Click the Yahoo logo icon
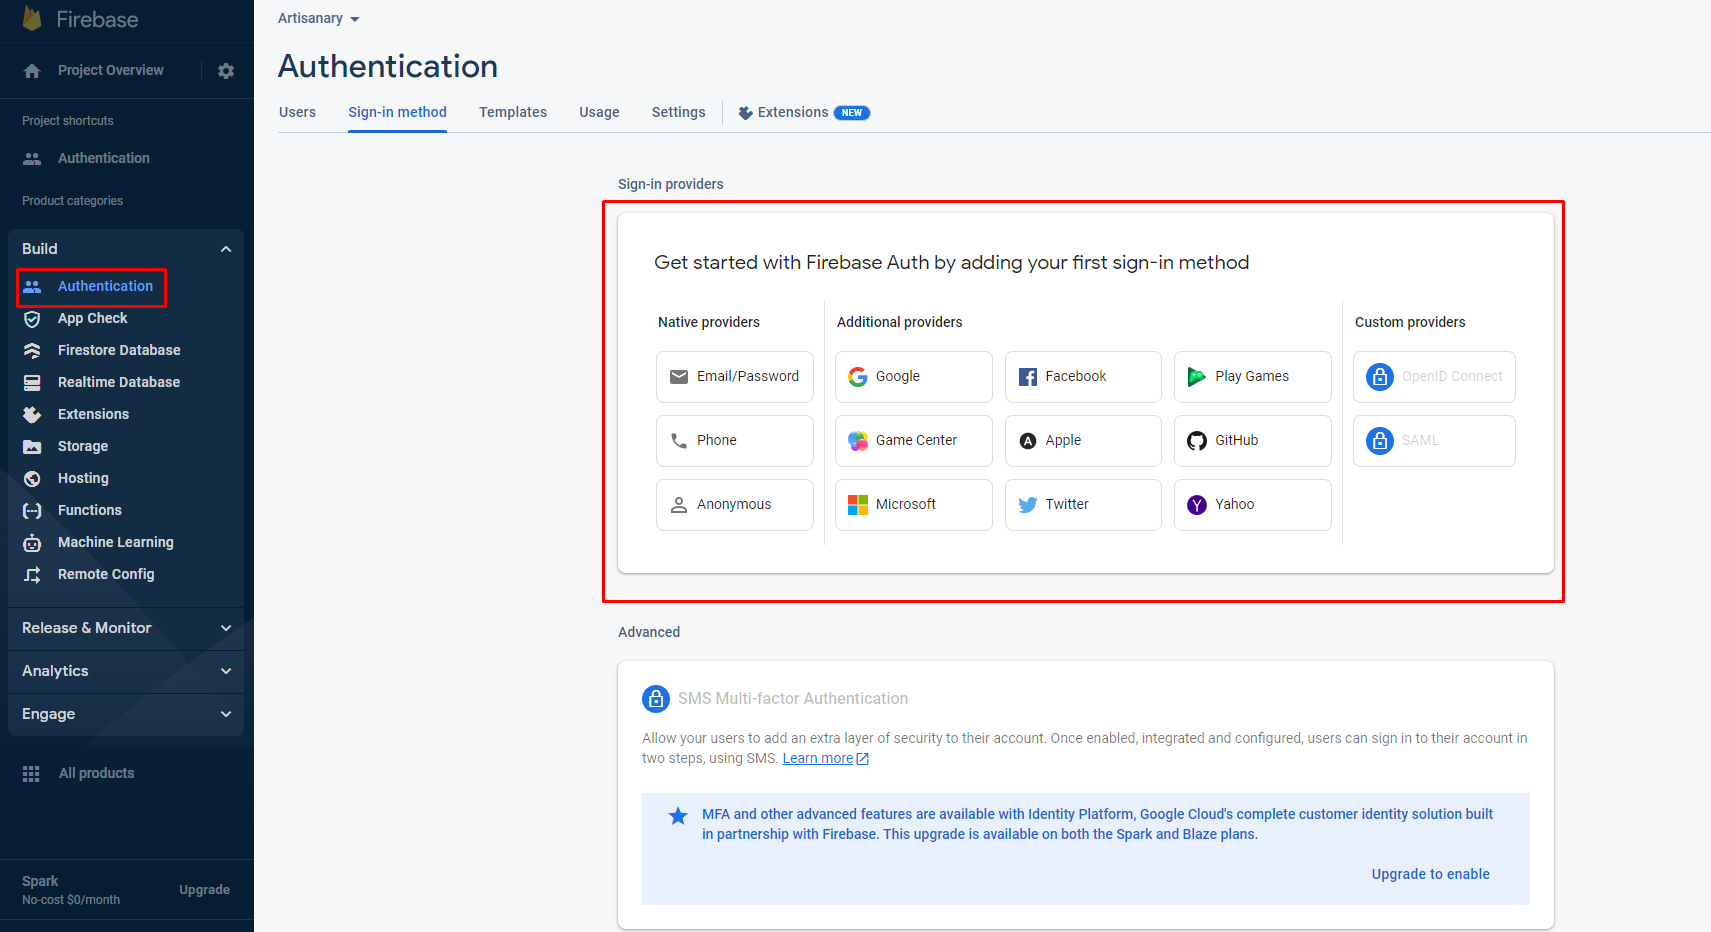1711x932 pixels. pos(1197,505)
